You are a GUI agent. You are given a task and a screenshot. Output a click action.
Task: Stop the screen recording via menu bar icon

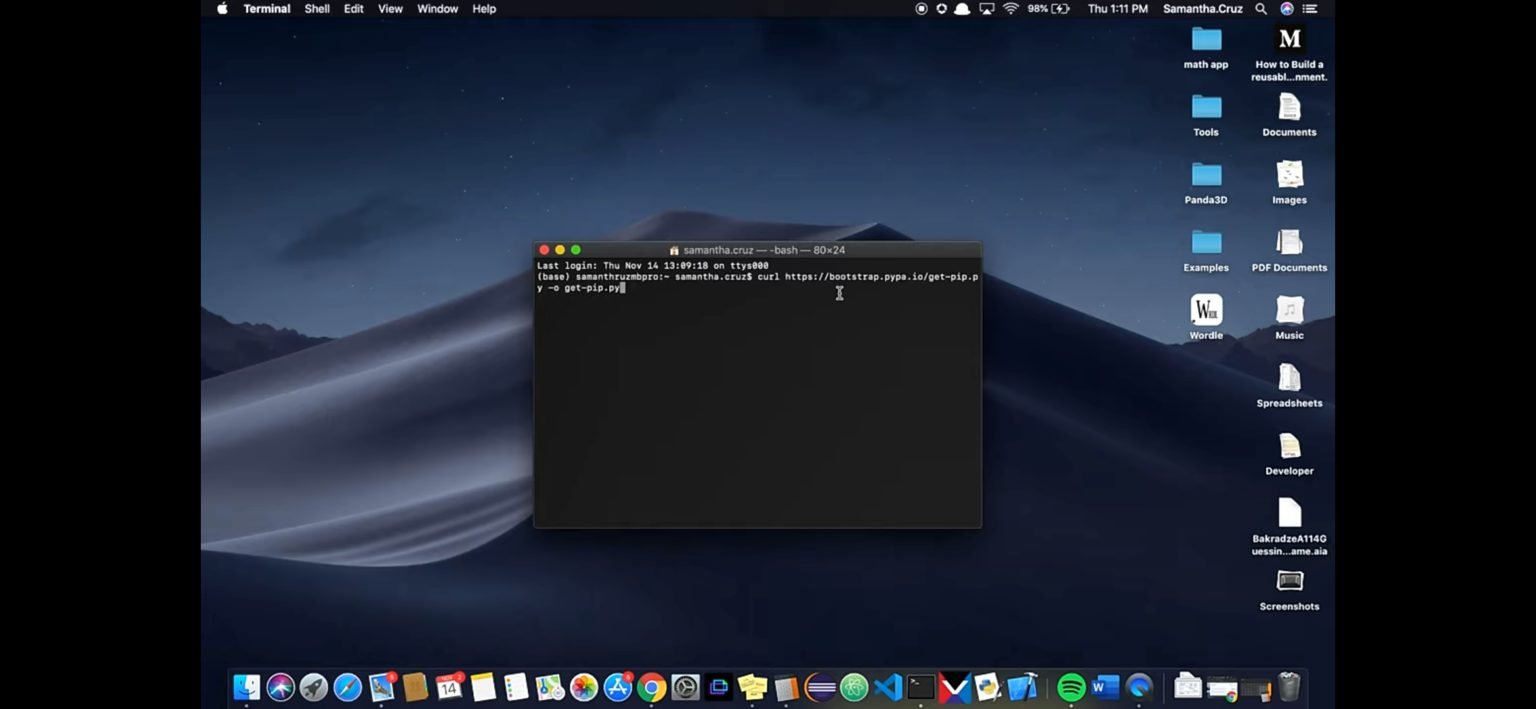[920, 9]
